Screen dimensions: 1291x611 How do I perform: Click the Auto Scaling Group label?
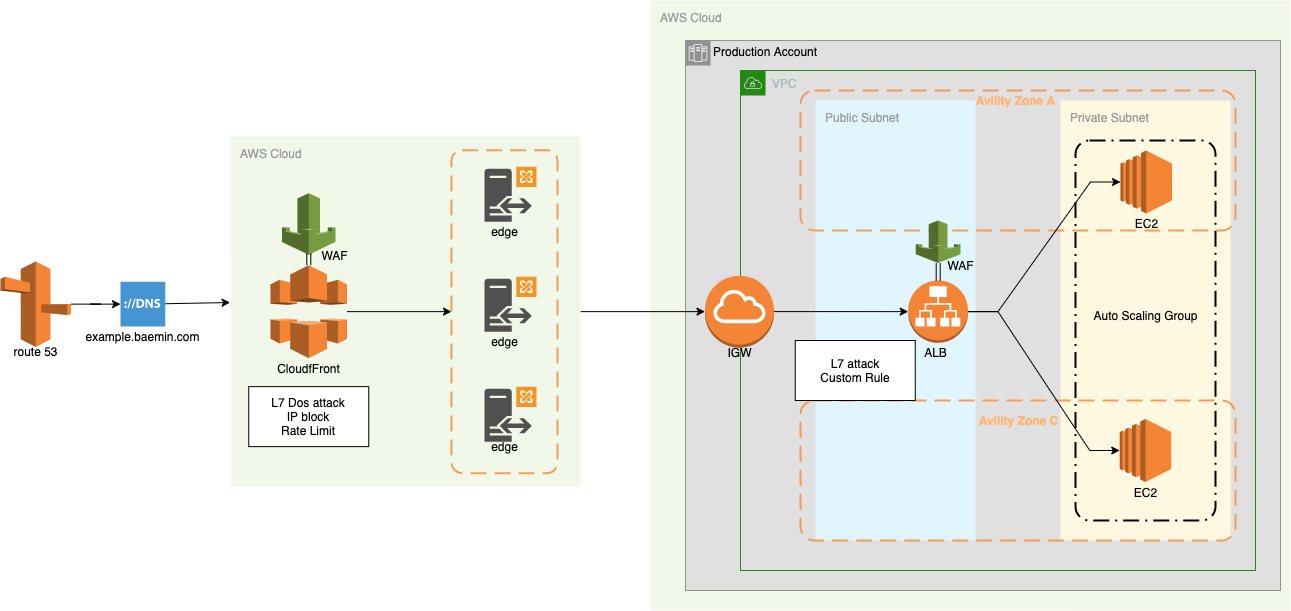(1145, 316)
